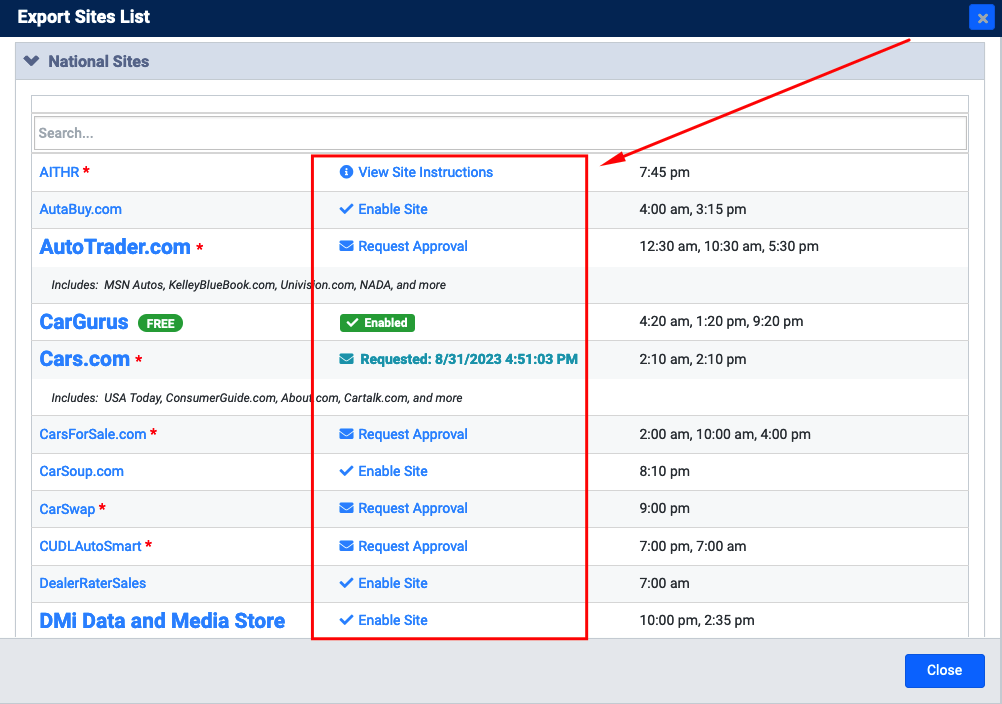Click the National Sites header label
The image size is (1002, 704).
(x=99, y=61)
